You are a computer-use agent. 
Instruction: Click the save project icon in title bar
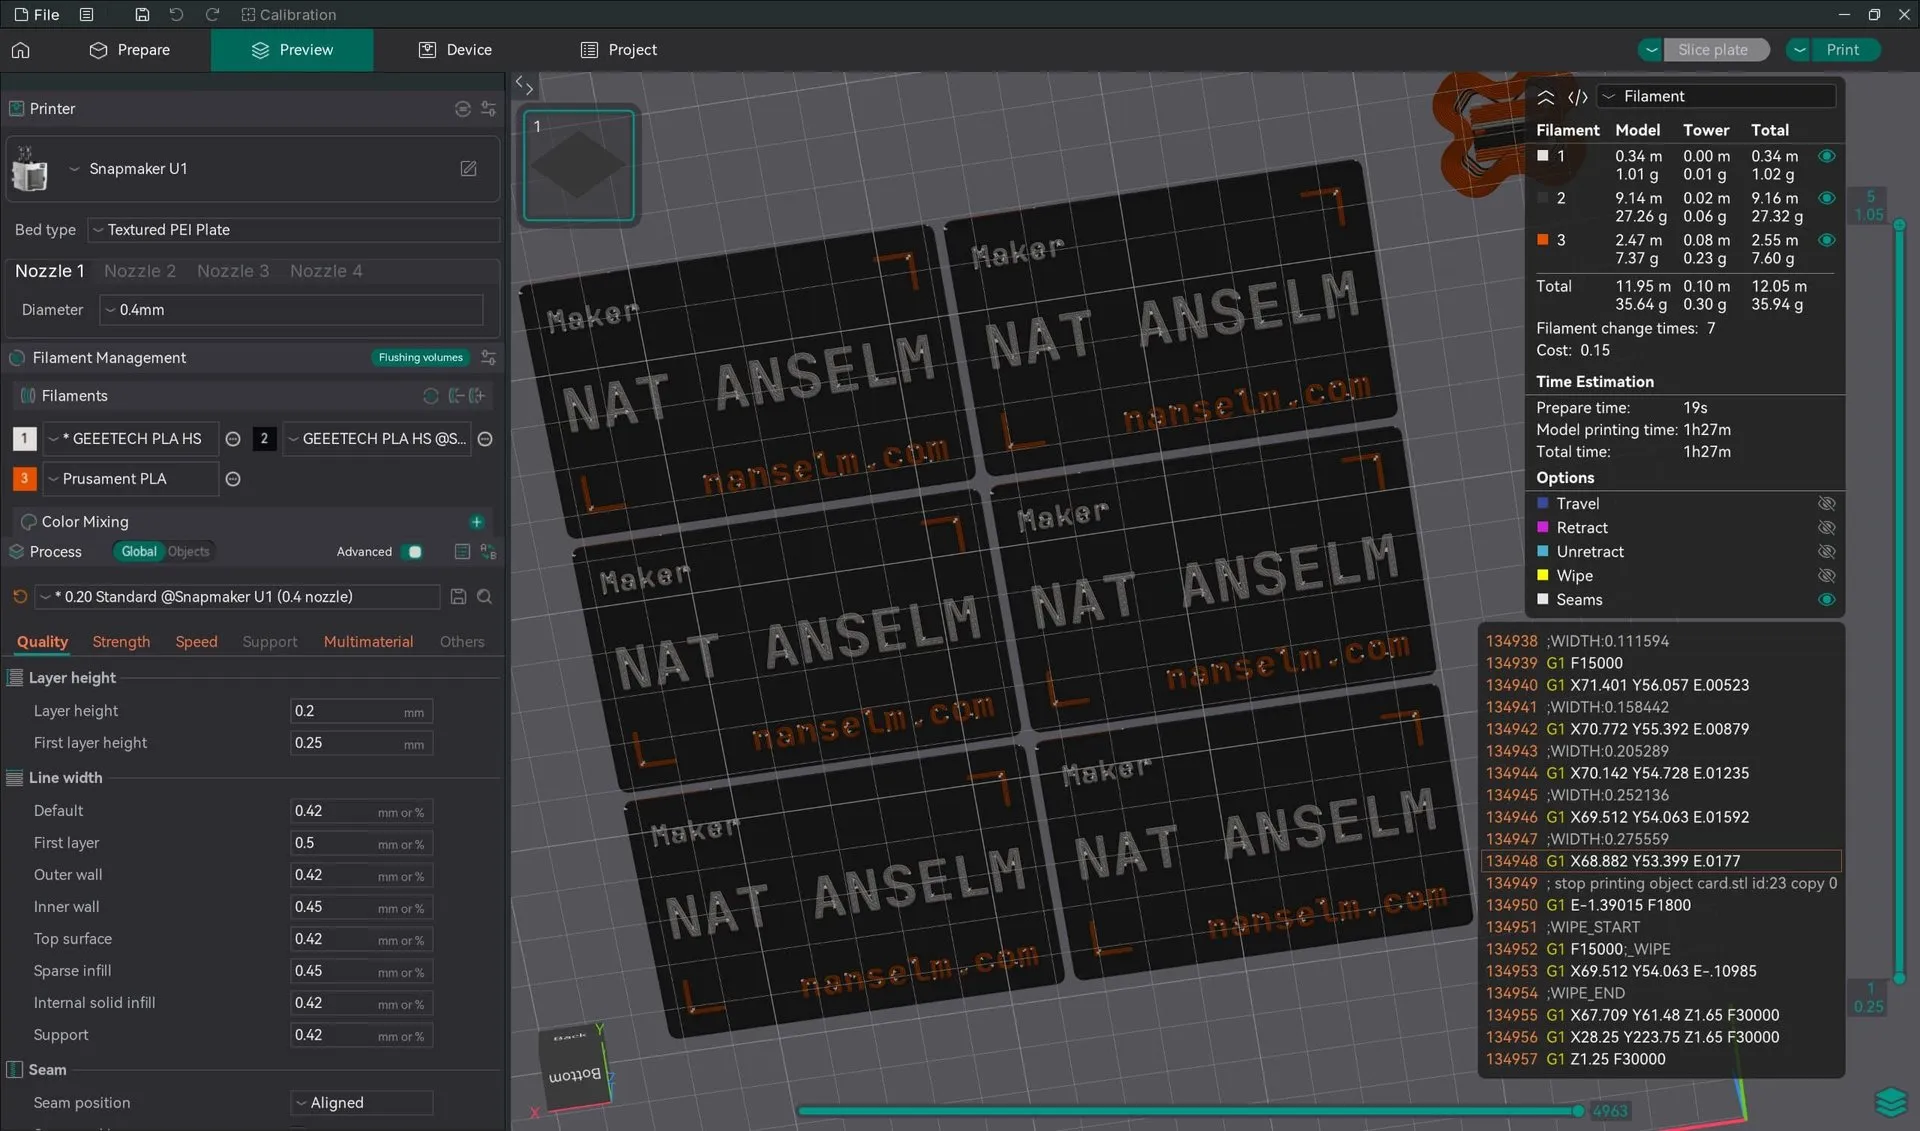point(142,15)
